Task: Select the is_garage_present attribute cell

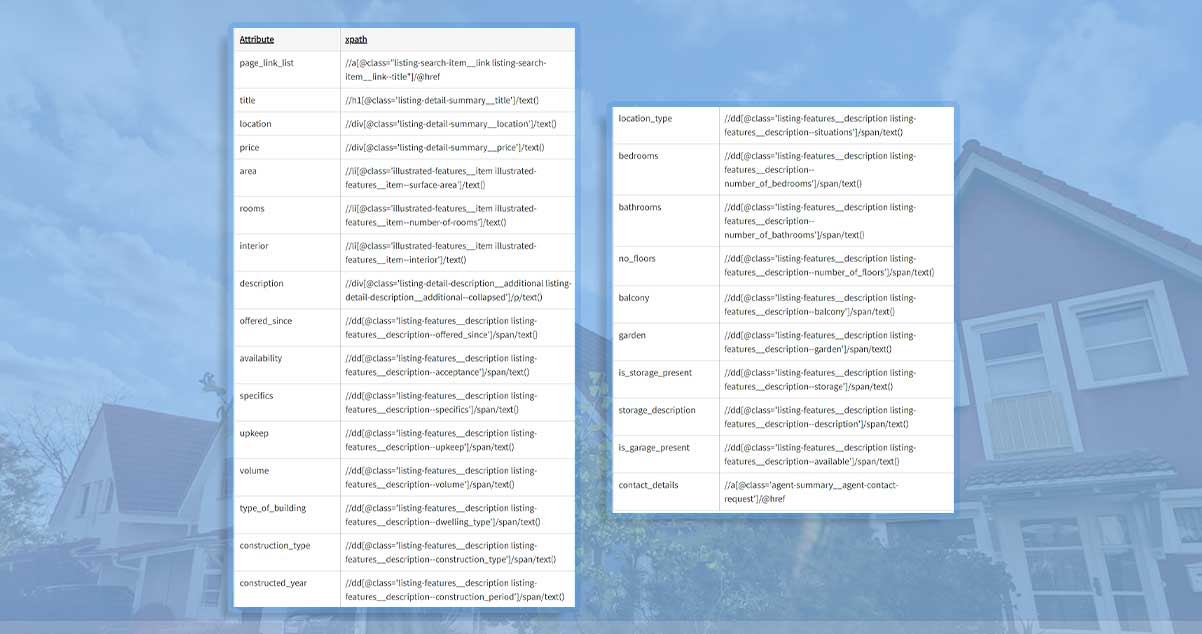Action: point(654,448)
